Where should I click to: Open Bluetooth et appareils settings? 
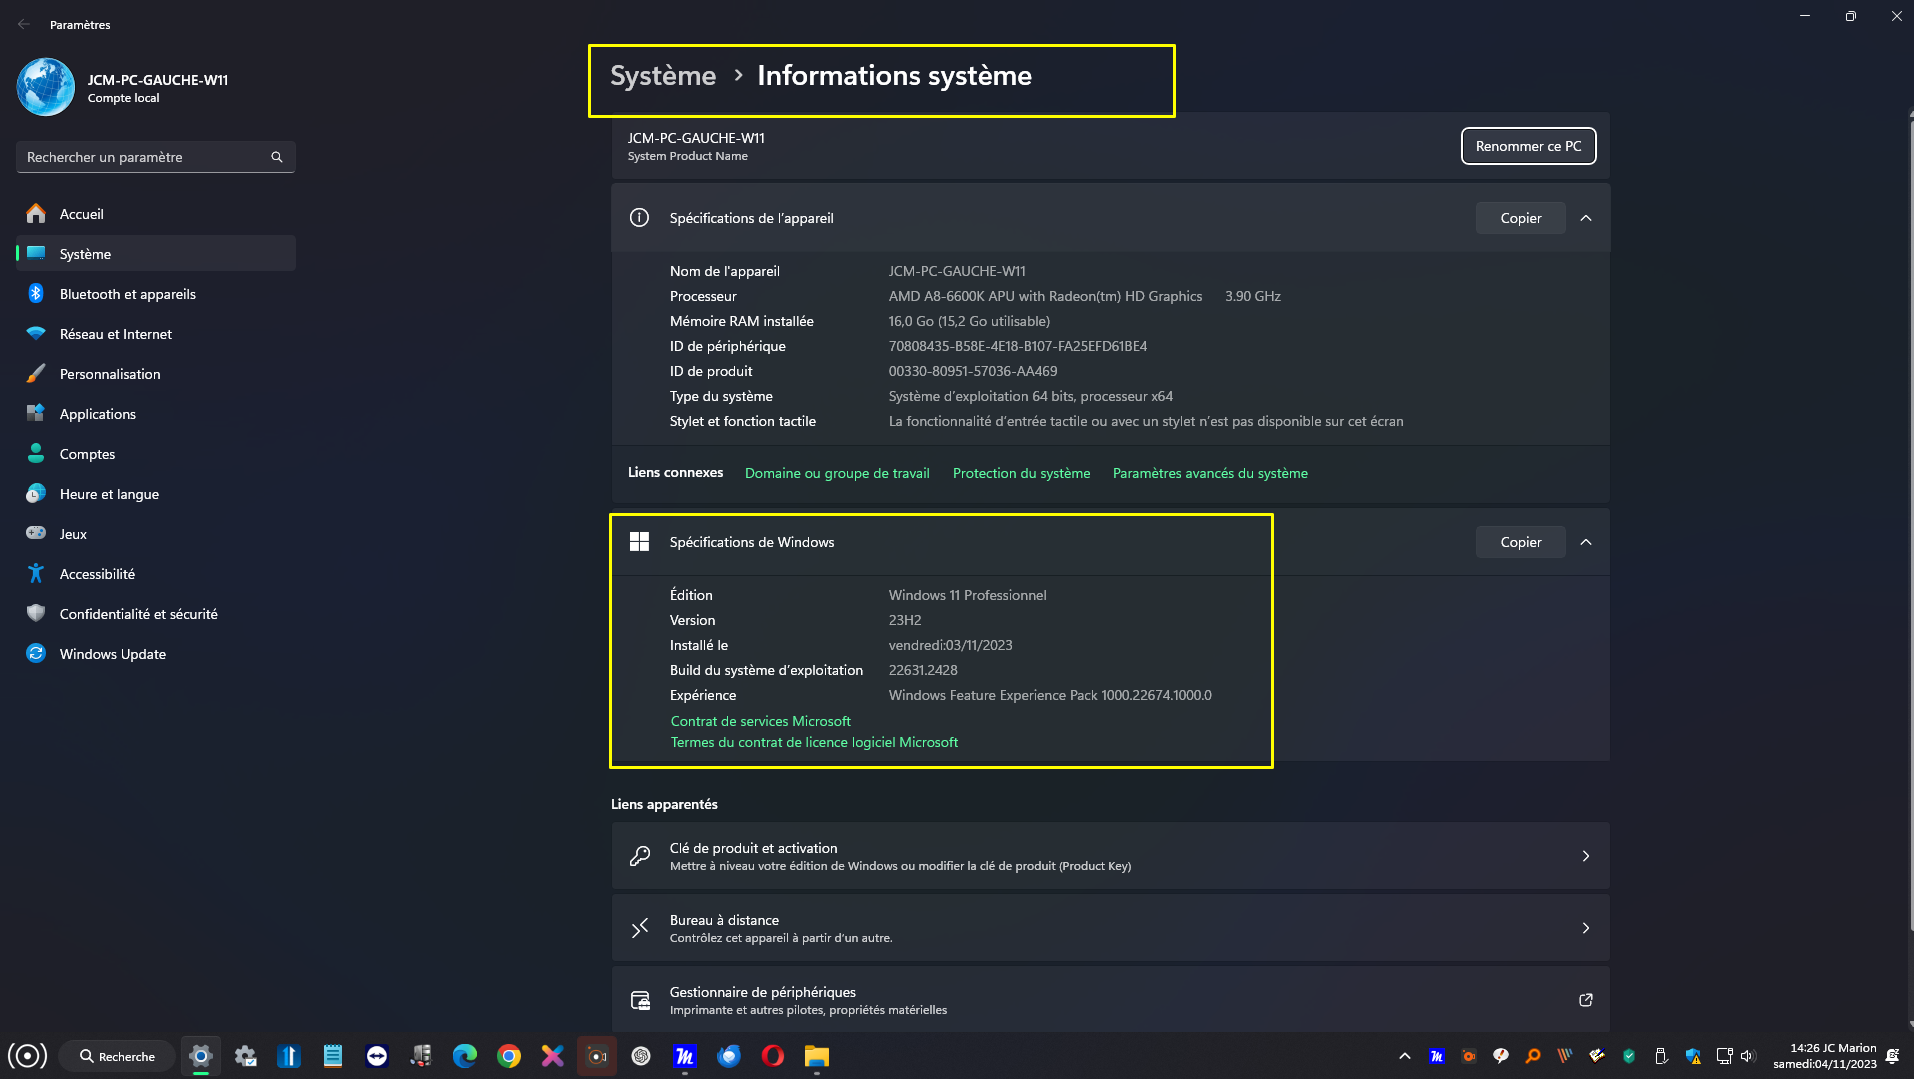[156, 294]
